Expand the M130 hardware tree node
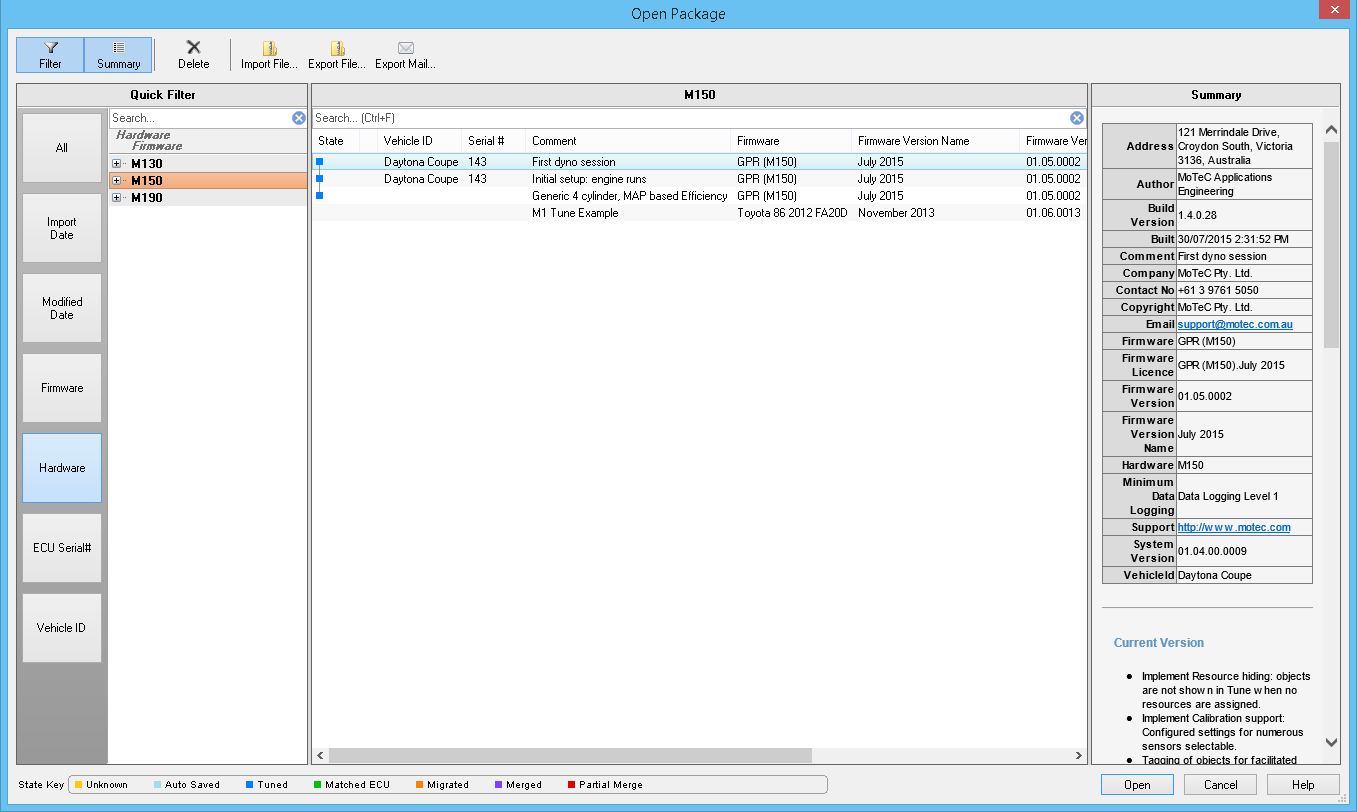 click(117, 164)
